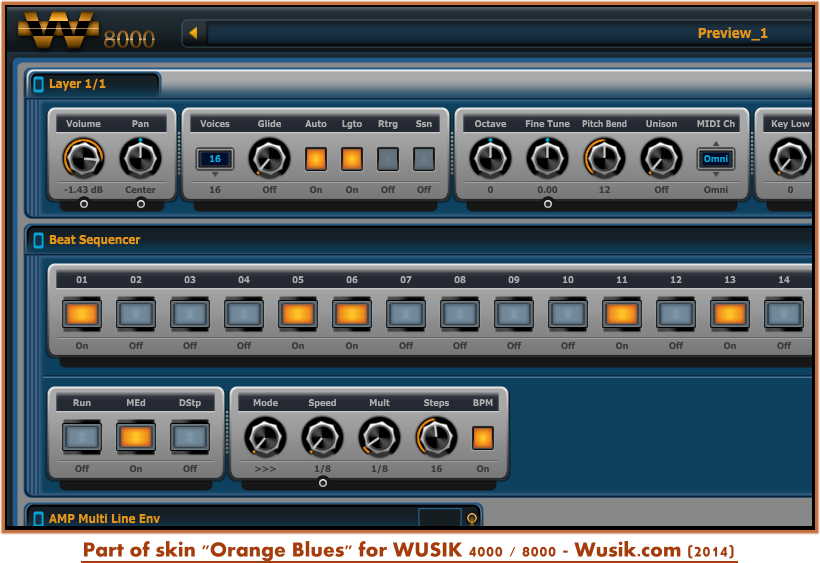Toggle the Auto glide button off
The image size is (820, 563).
(x=316, y=158)
